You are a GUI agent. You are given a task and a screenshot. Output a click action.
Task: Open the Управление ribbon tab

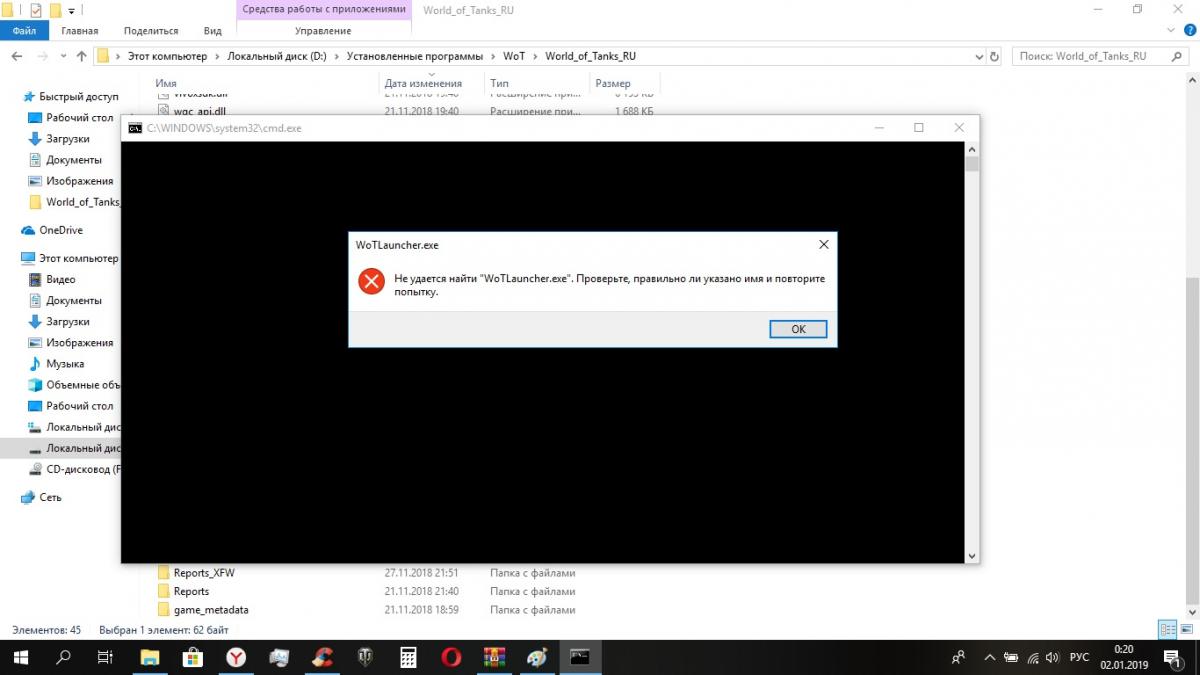pyautogui.click(x=323, y=31)
